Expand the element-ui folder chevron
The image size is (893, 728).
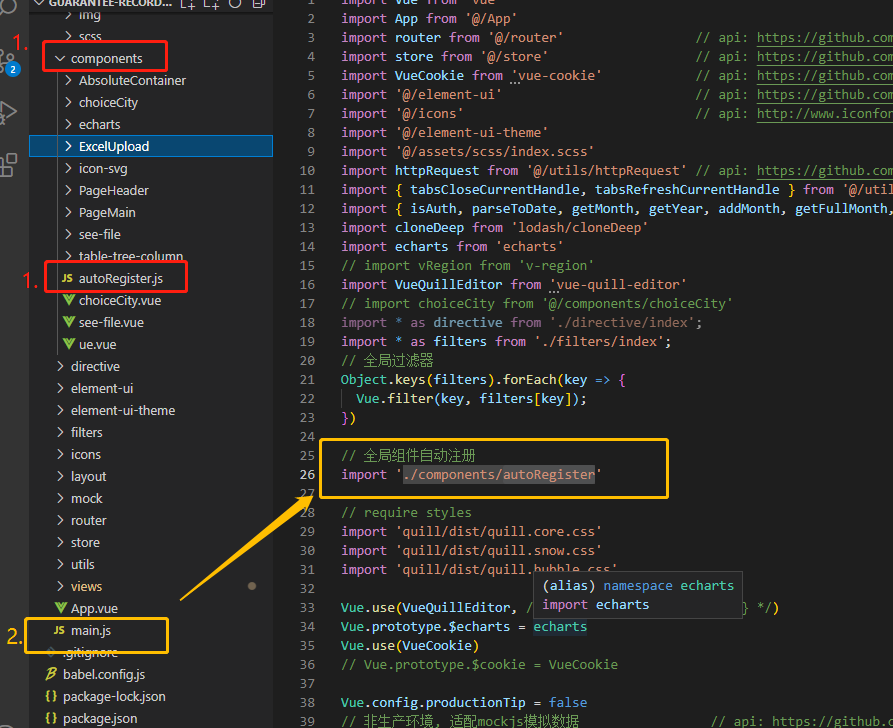tap(60, 388)
